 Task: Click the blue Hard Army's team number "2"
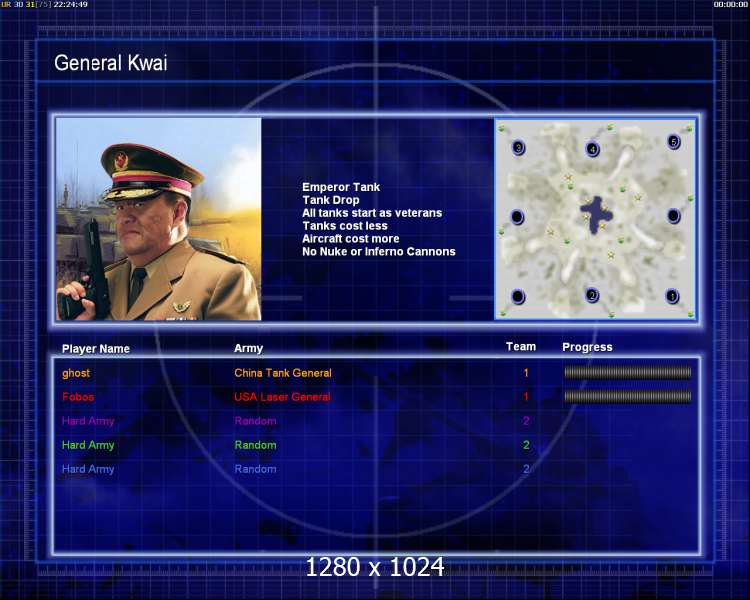click(526, 469)
